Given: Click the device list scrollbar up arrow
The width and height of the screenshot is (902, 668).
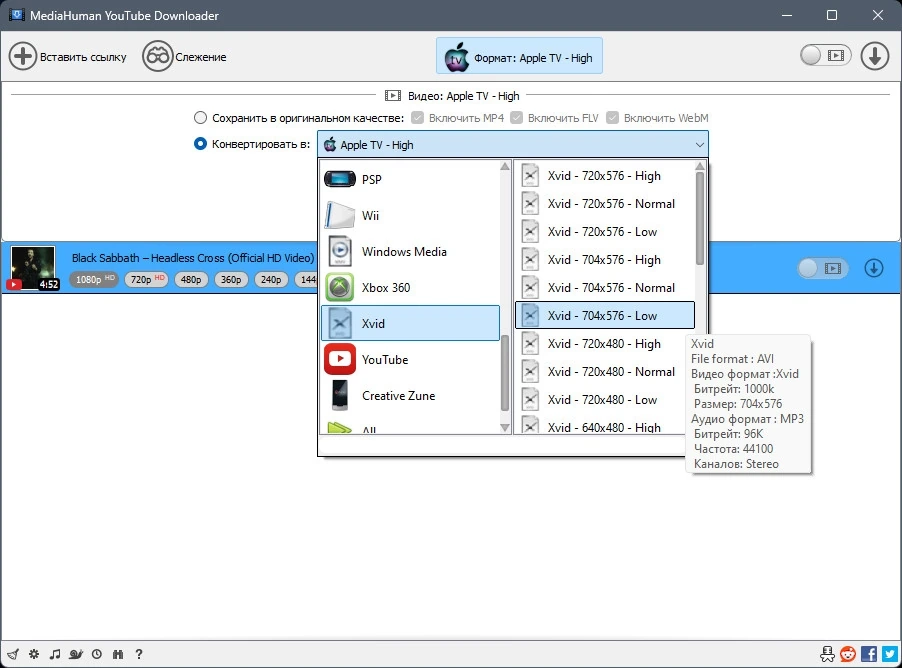Looking at the screenshot, I should point(505,166).
